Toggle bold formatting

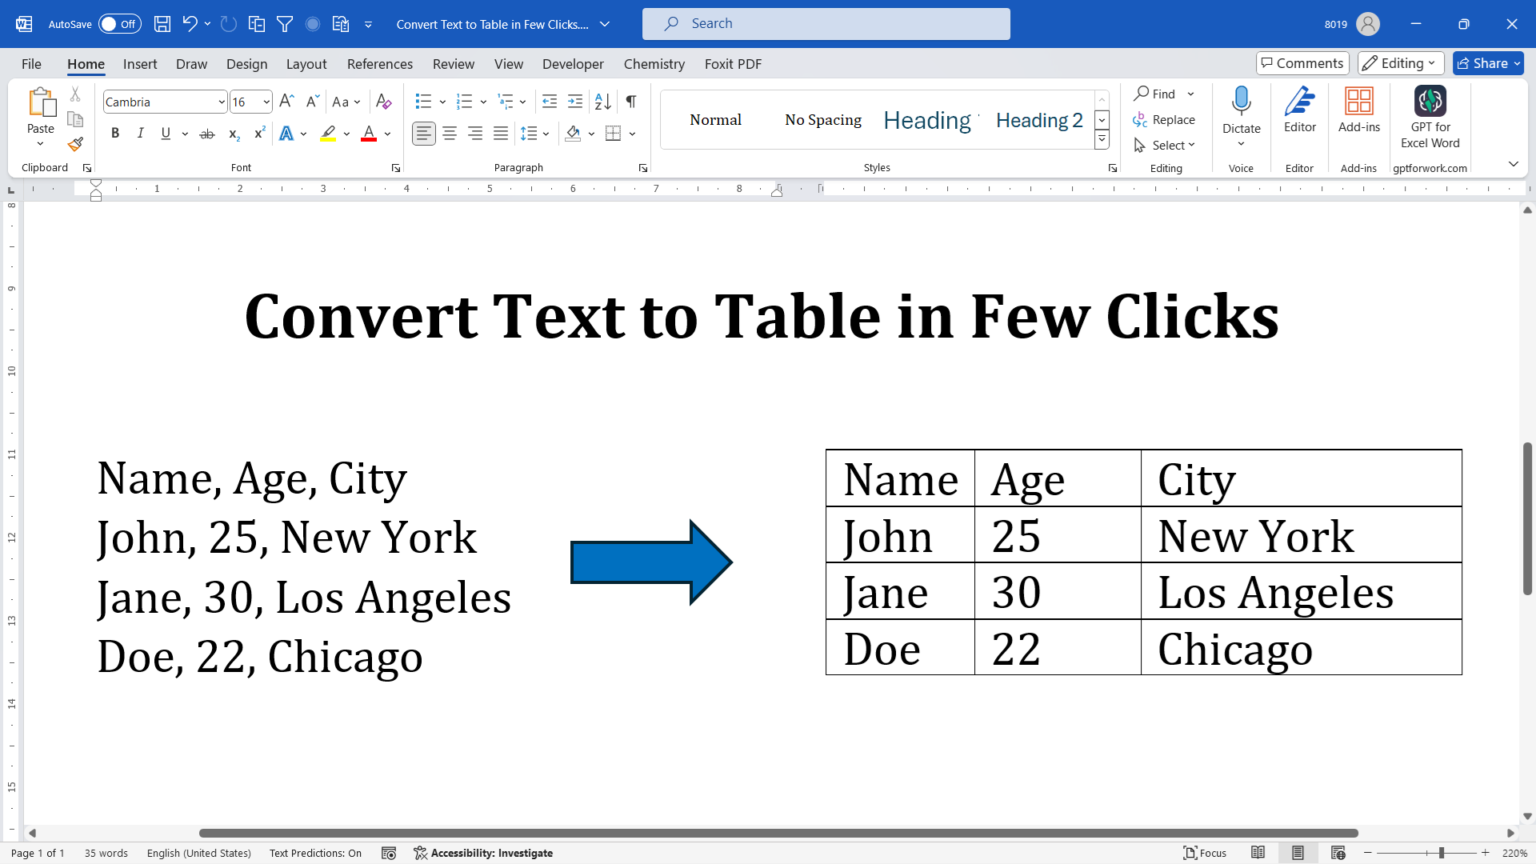(x=115, y=132)
